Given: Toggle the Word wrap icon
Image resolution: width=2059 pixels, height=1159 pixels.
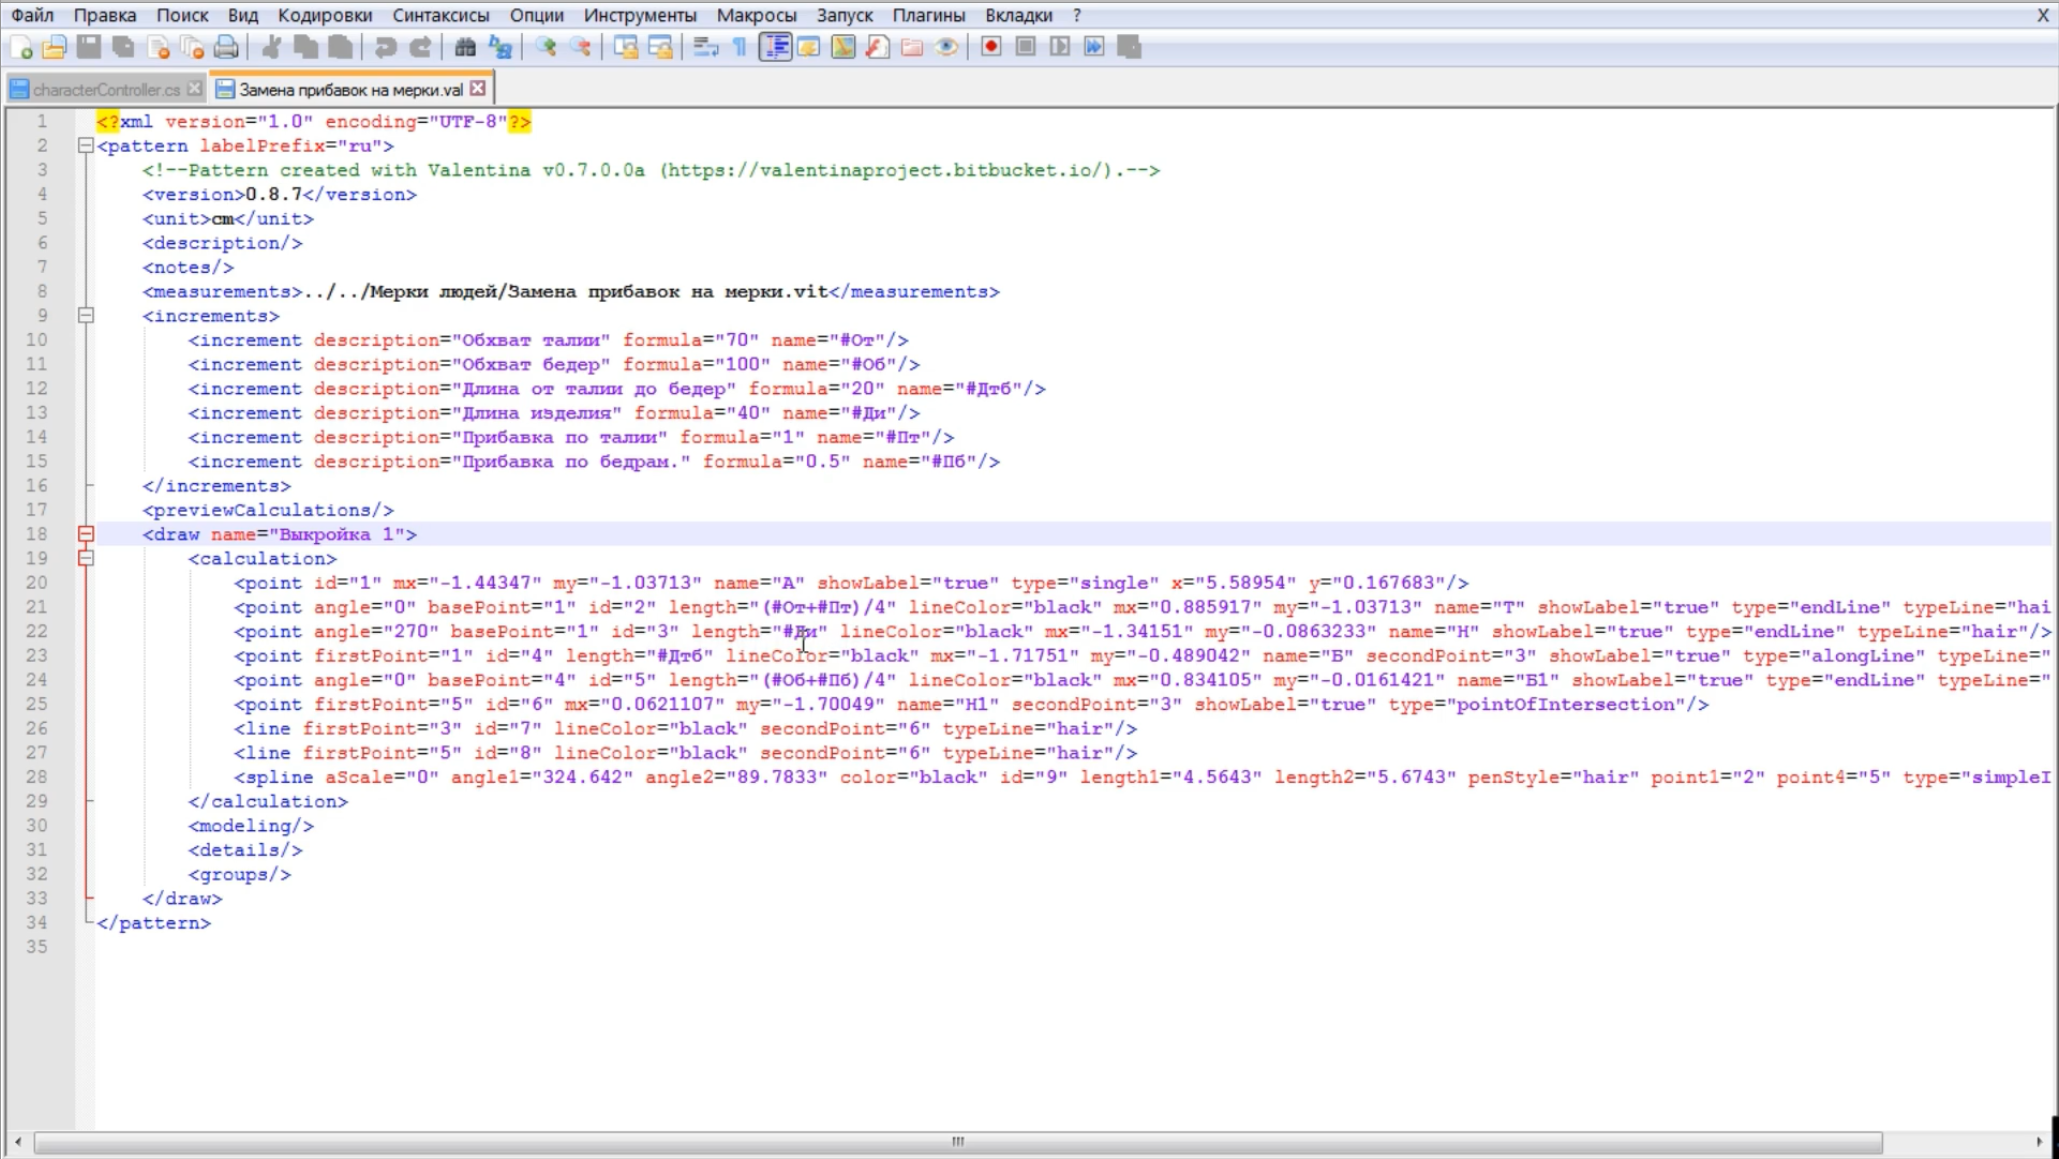Looking at the screenshot, I should [706, 47].
